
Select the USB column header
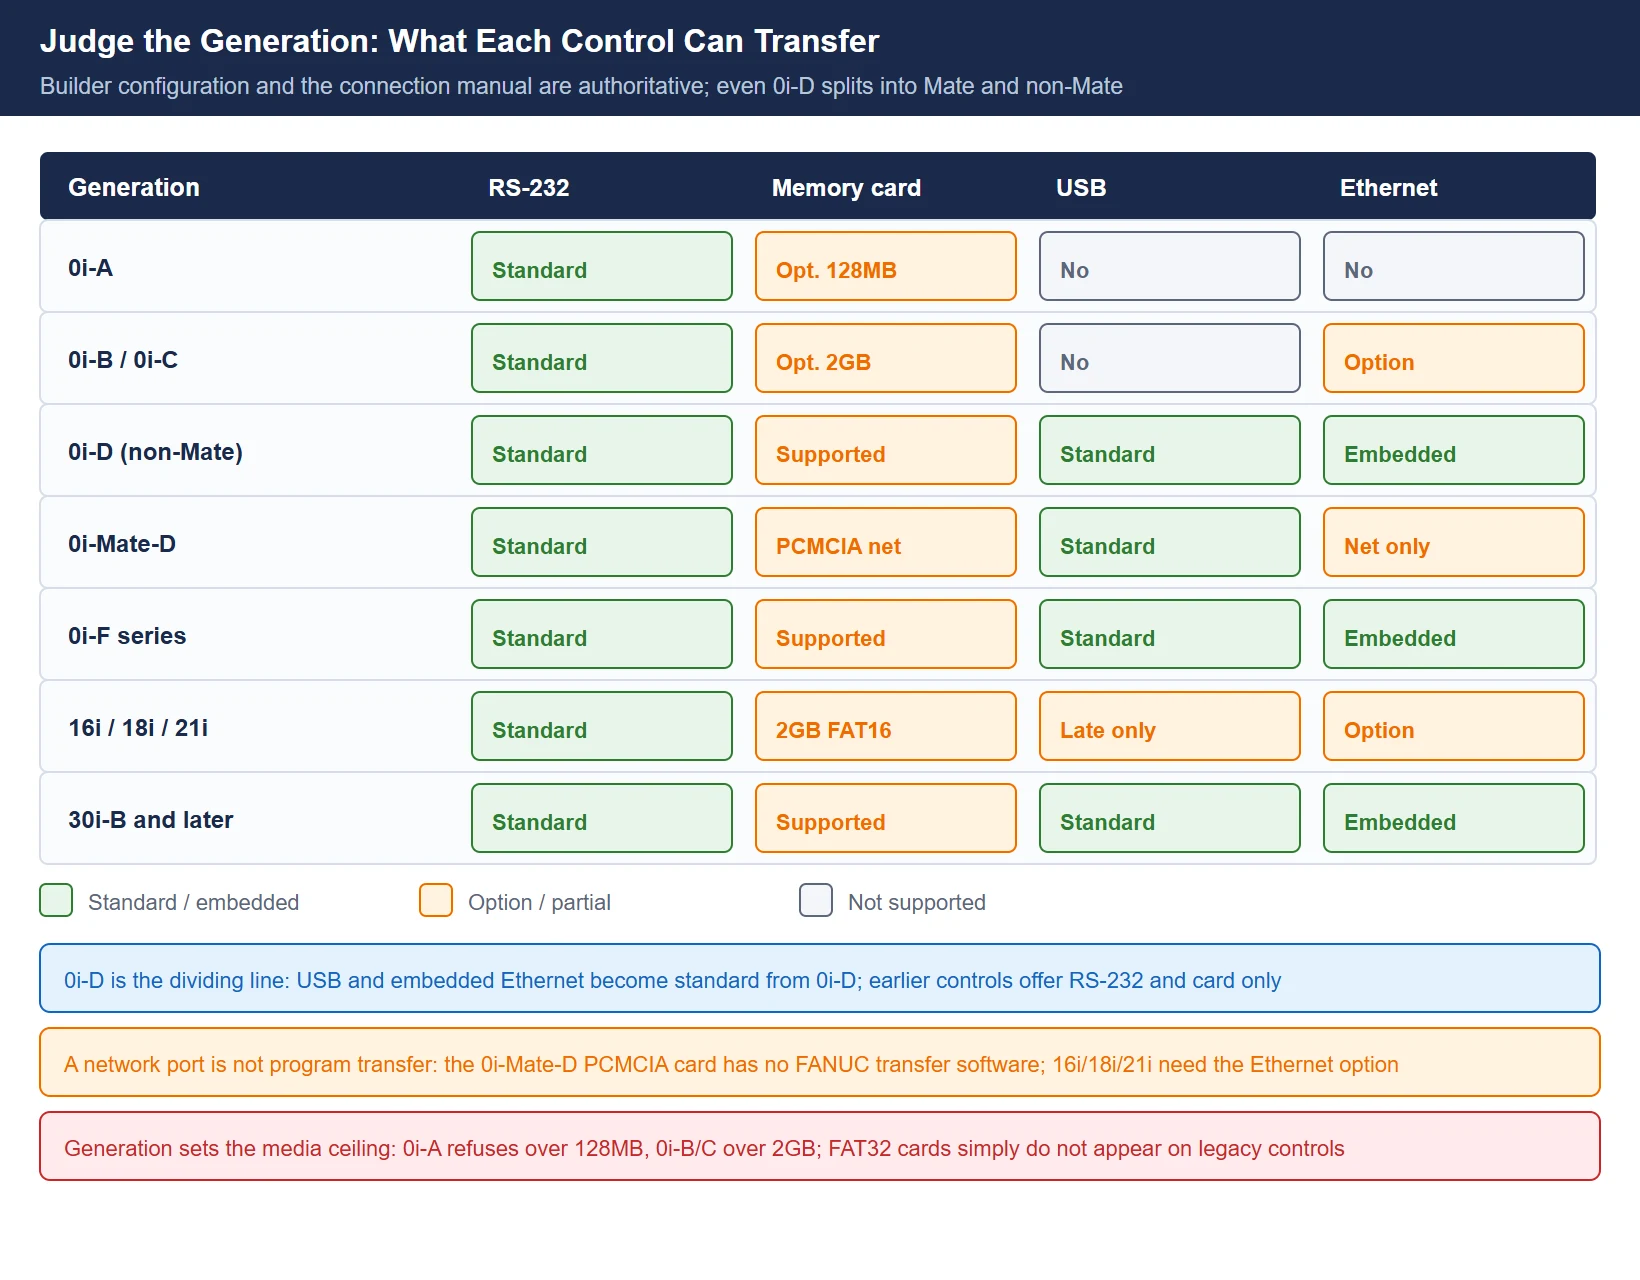pos(1081,187)
